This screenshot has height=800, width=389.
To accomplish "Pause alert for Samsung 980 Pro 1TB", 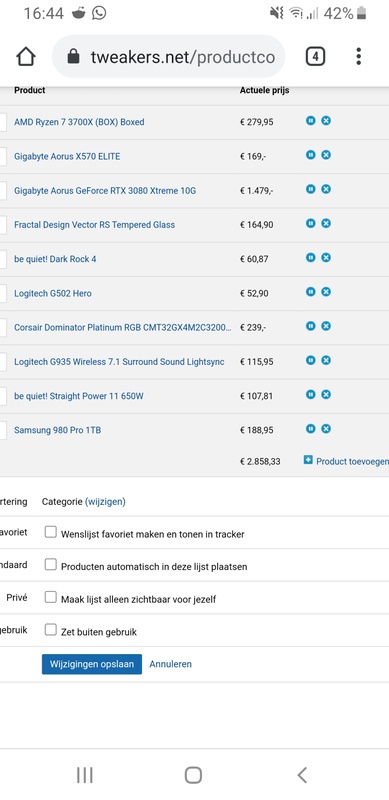I will (310, 429).
